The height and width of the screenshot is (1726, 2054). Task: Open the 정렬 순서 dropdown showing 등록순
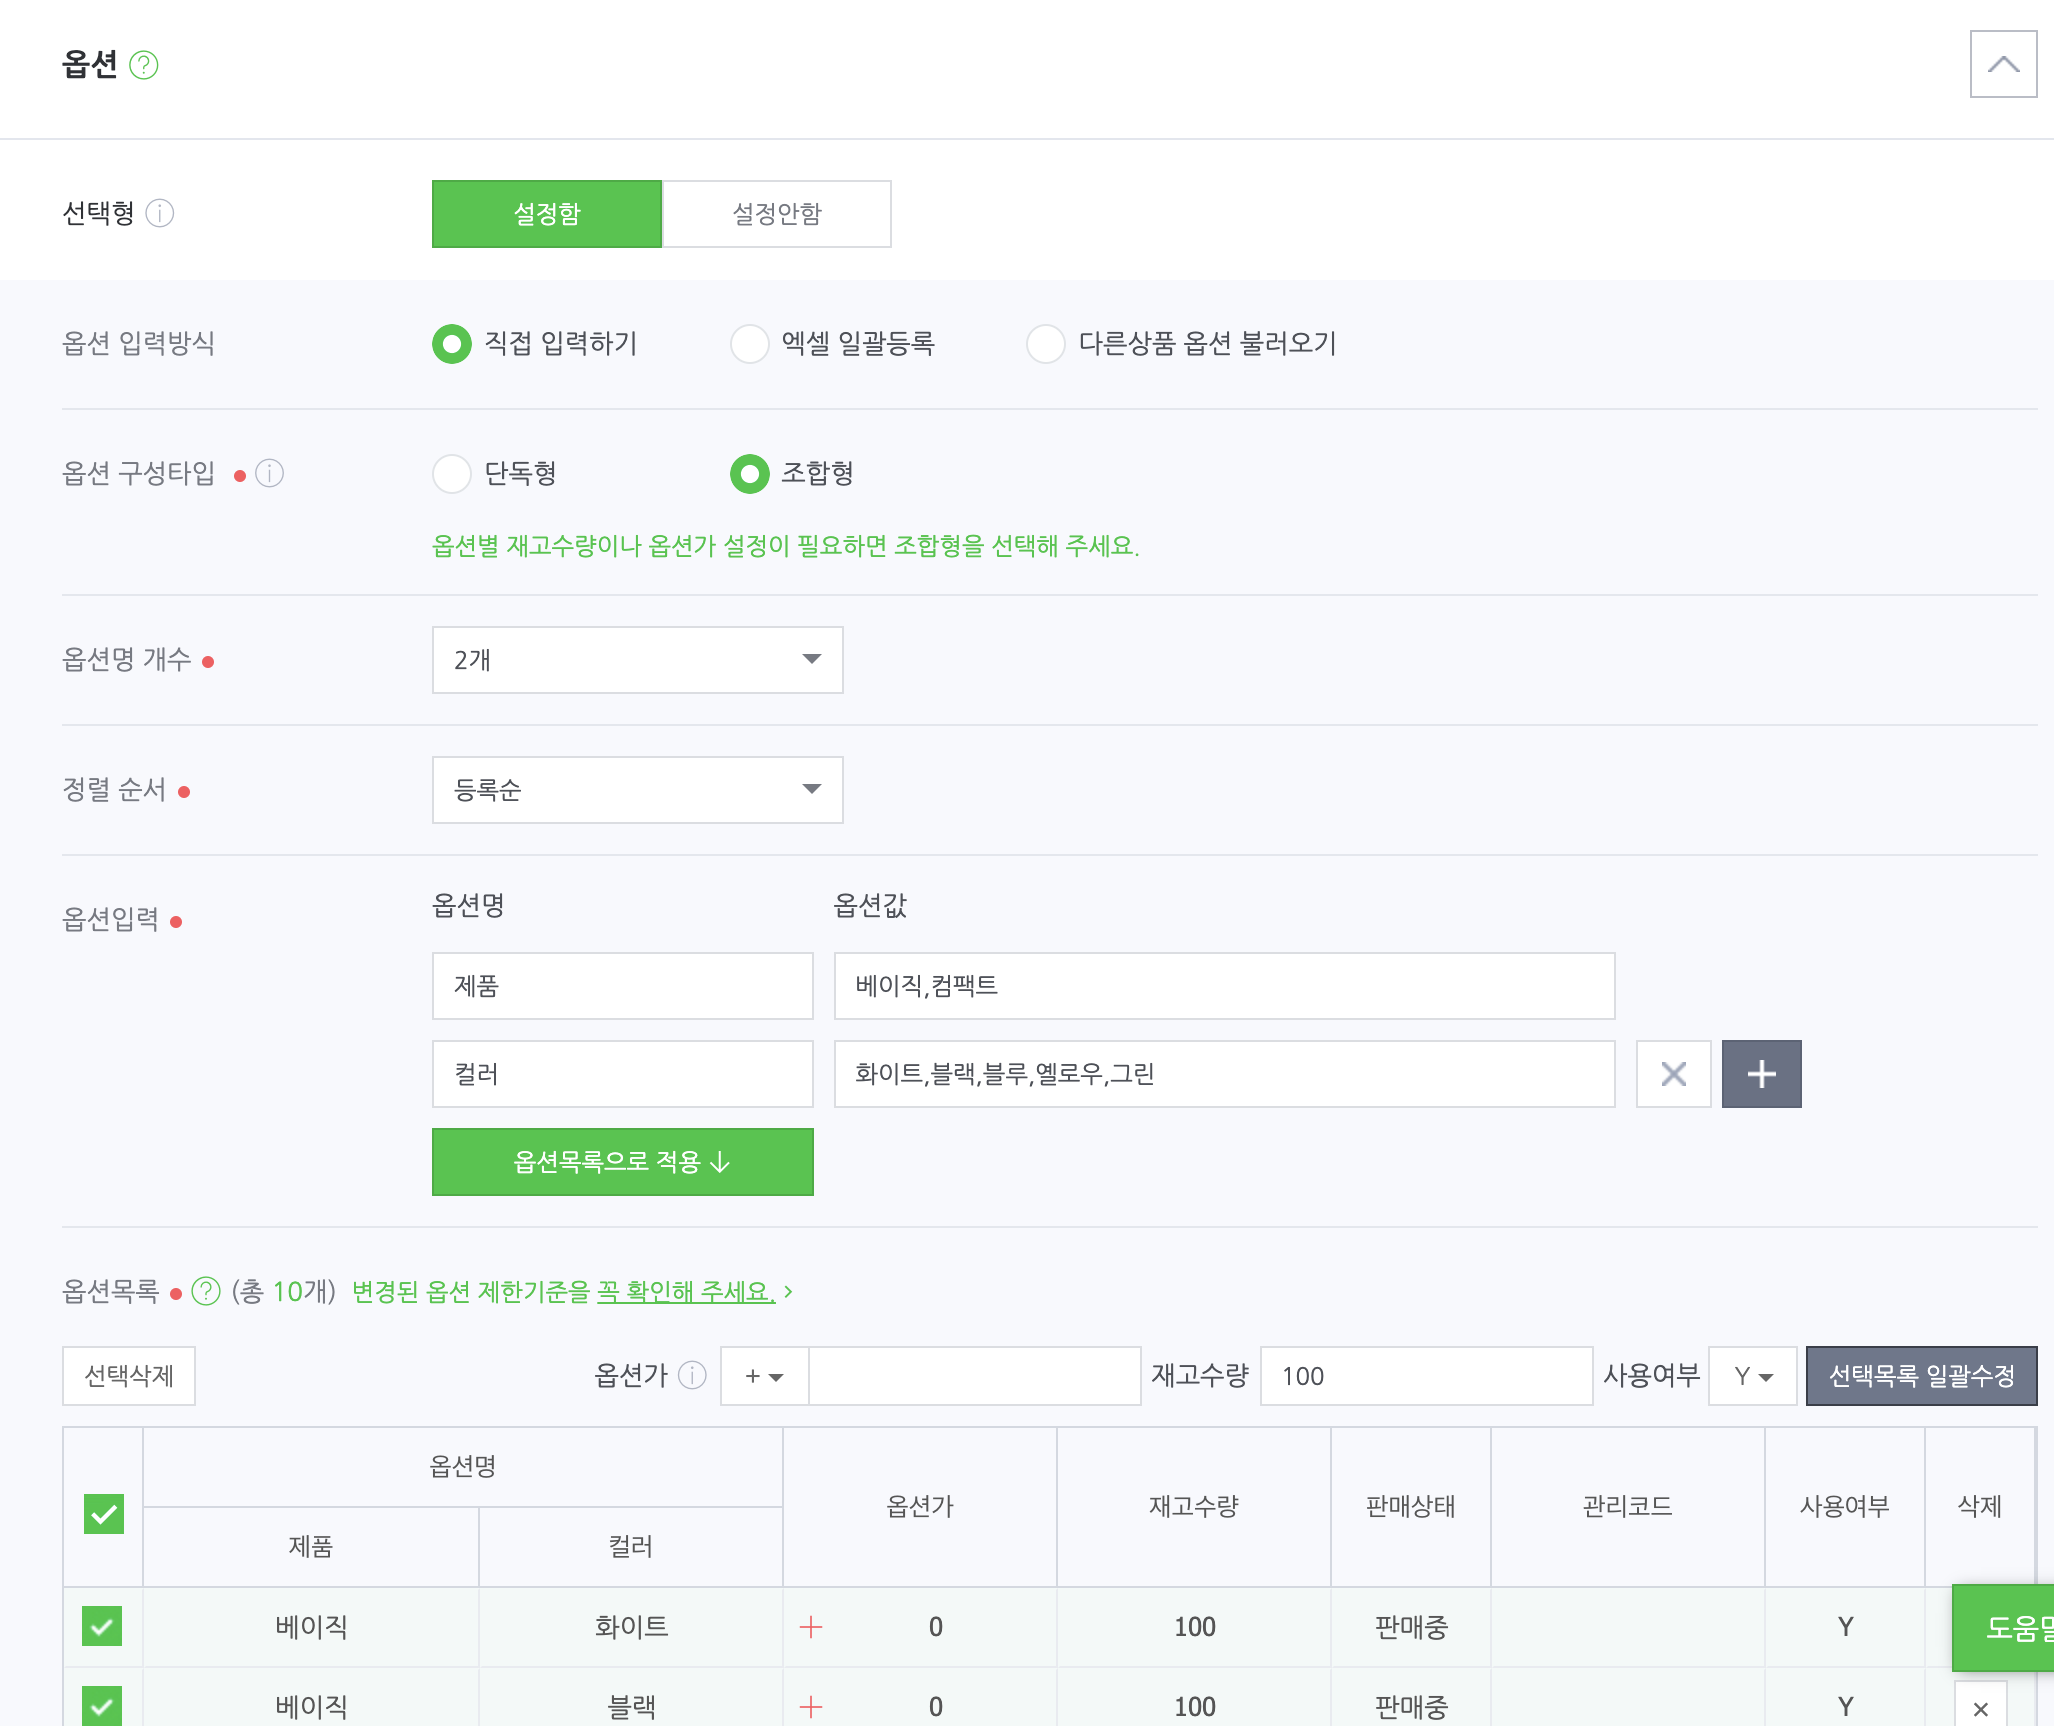(x=637, y=790)
